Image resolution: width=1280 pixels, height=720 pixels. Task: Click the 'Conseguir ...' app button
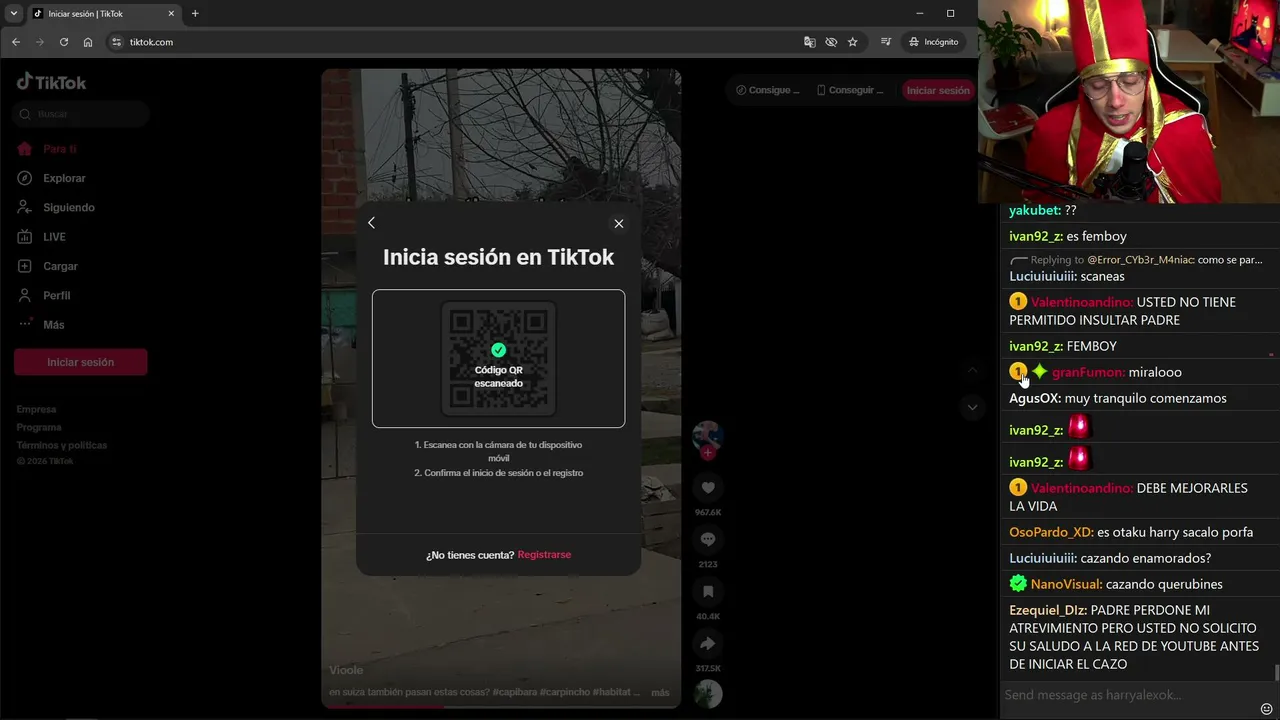point(851,90)
